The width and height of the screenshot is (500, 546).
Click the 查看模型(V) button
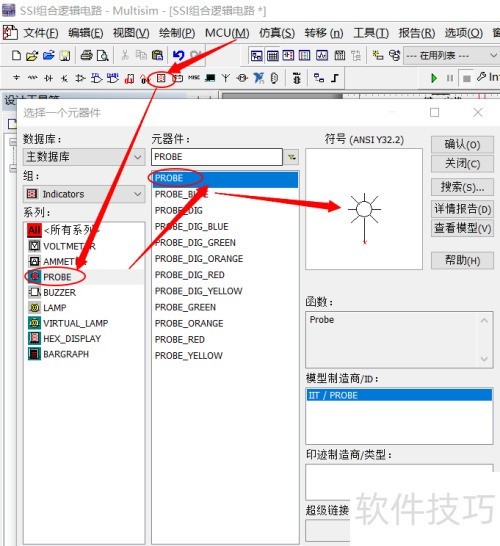[462, 228]
